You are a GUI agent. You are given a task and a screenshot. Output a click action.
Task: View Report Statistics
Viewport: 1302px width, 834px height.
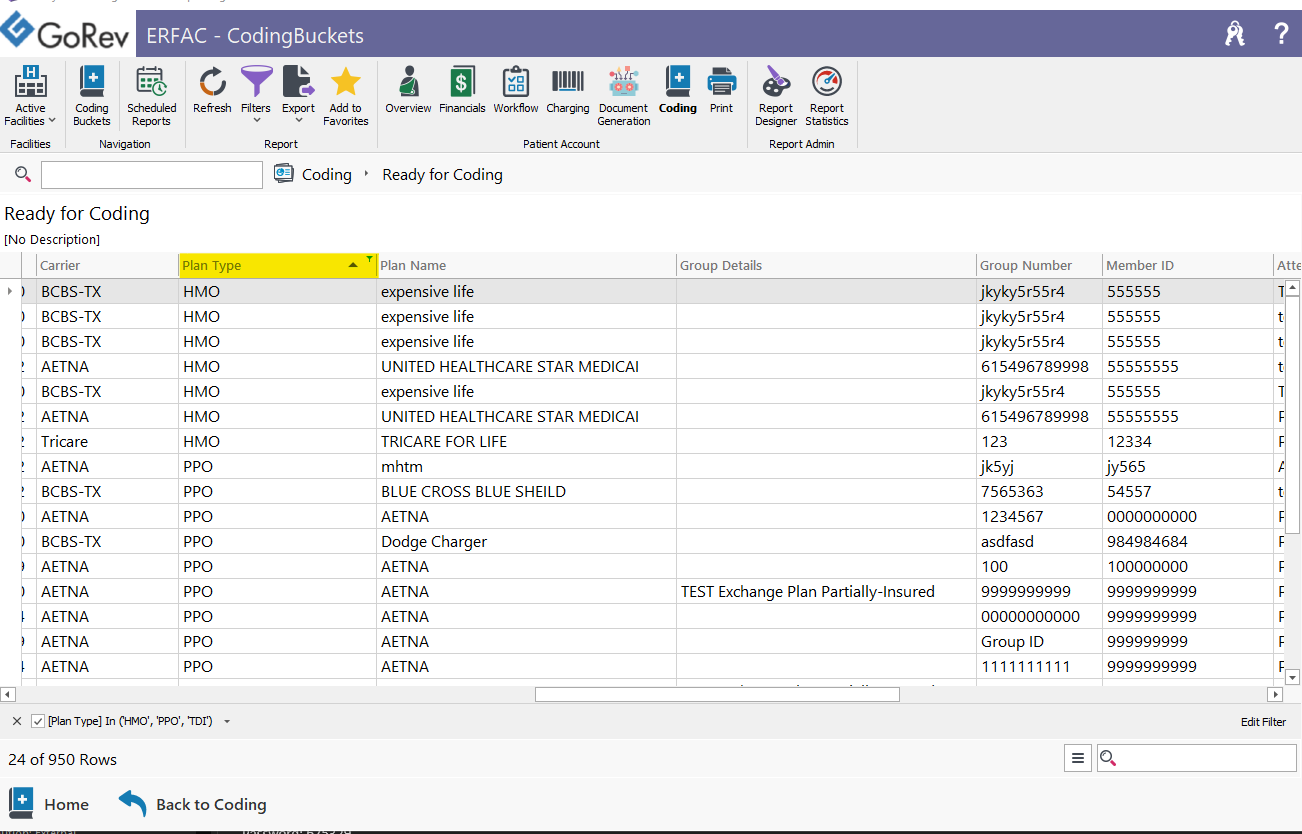(x=826, y=95)
